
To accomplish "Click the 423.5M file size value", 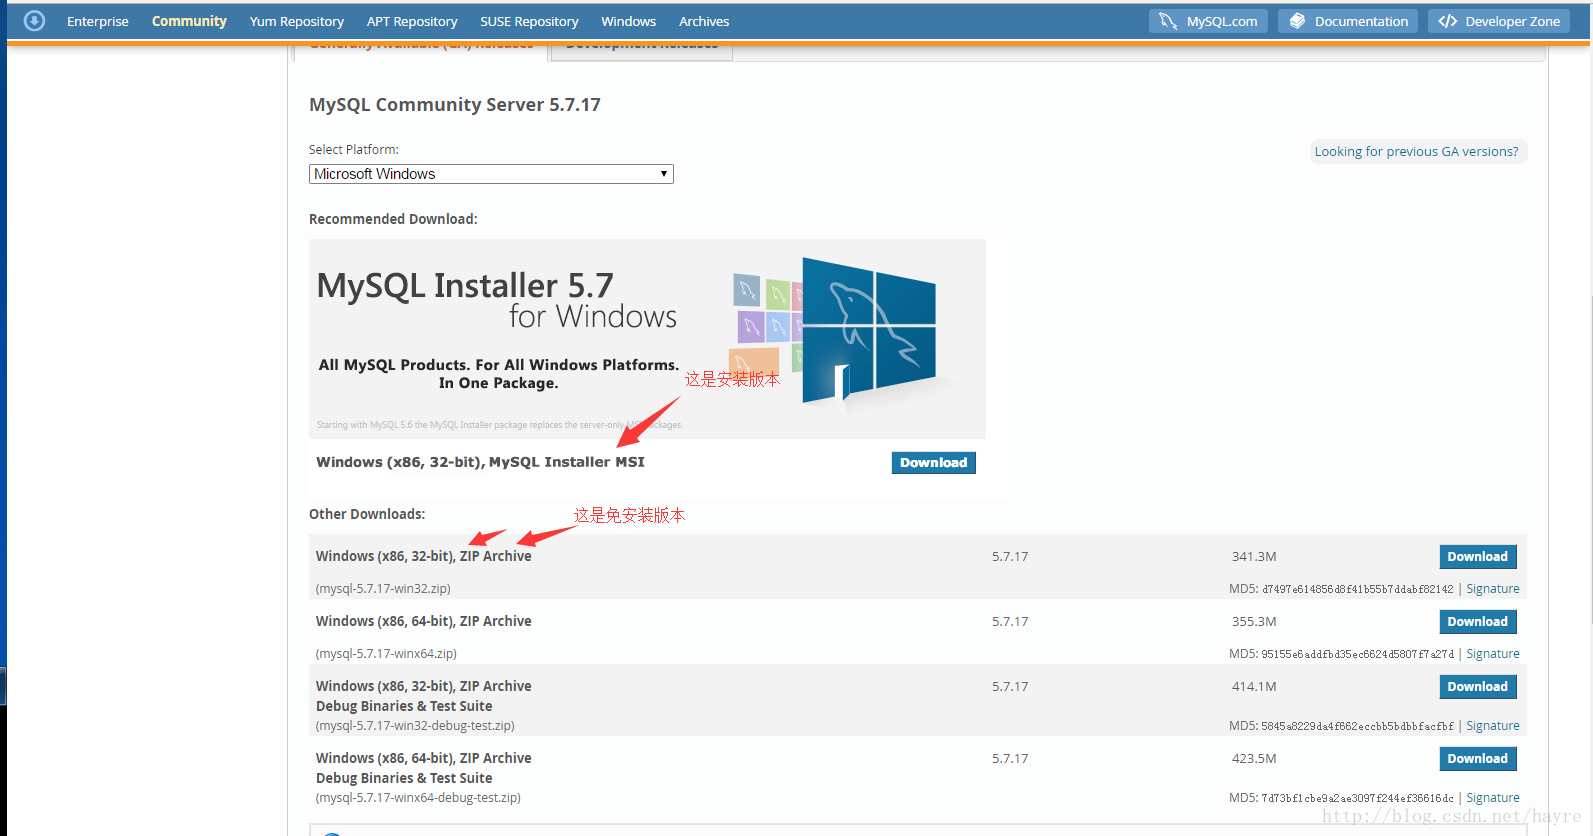I will [1254, 759].
